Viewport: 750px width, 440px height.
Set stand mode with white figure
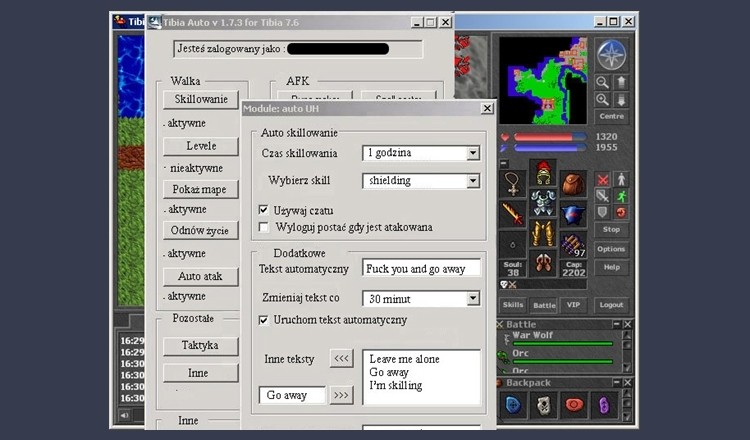pos(621,180)
